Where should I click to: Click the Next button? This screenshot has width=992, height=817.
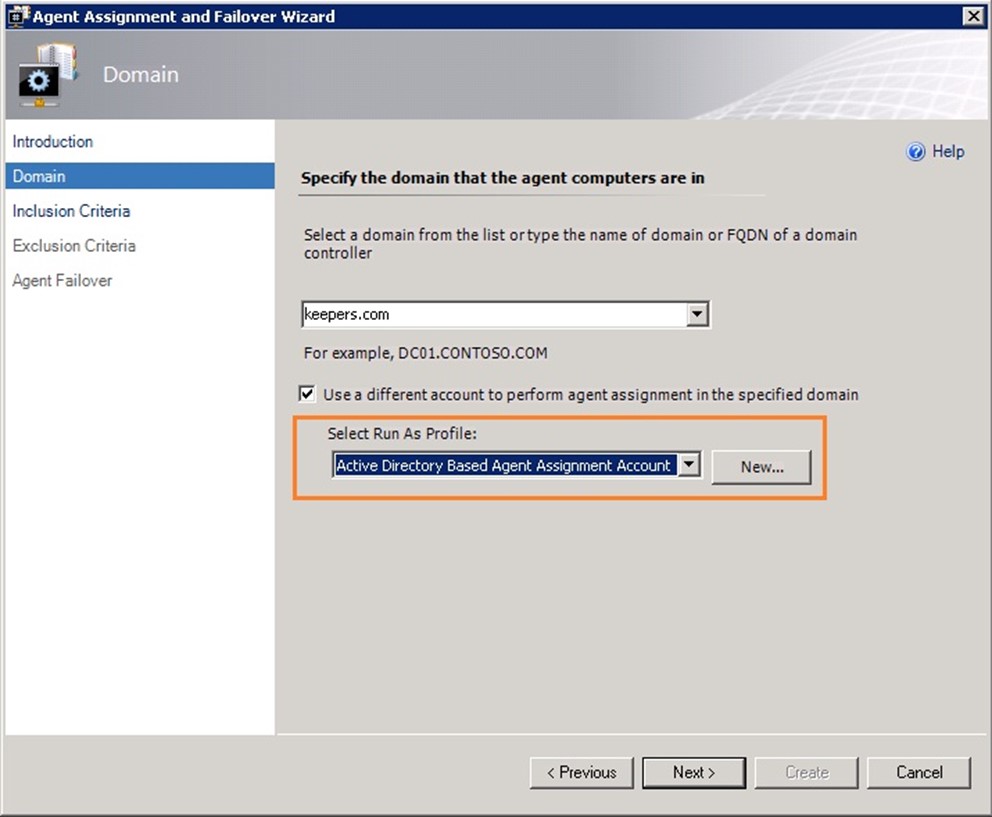tap(694, 773)
